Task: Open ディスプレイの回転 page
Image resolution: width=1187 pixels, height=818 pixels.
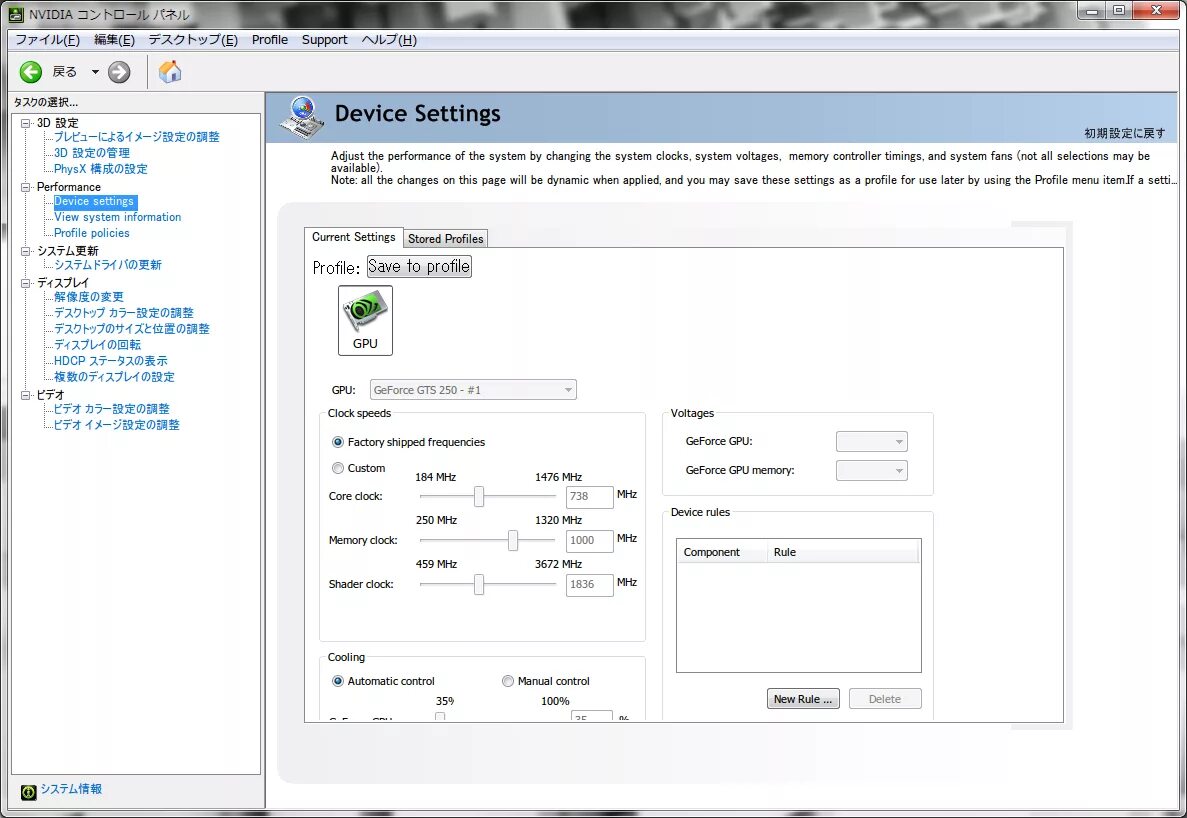Action: [x=98, y=344]
